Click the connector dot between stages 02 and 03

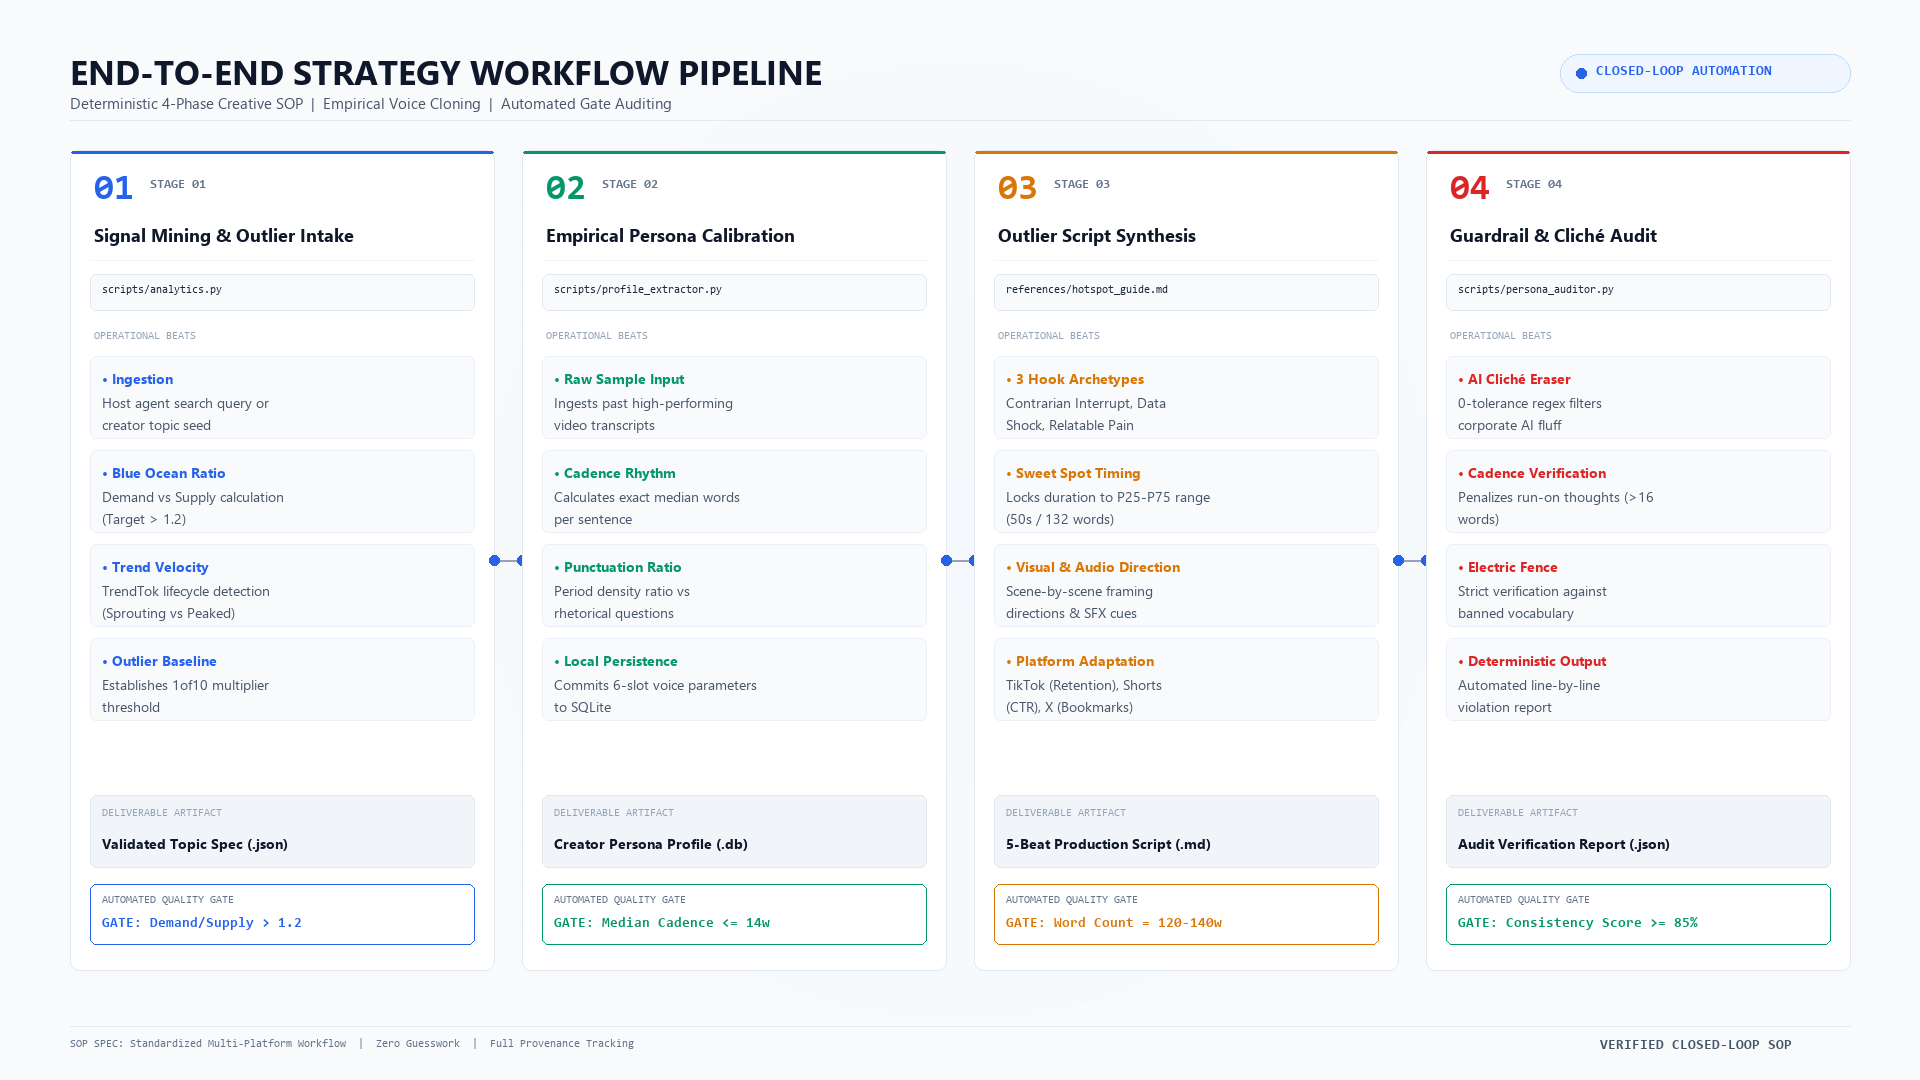click(947, 561)
